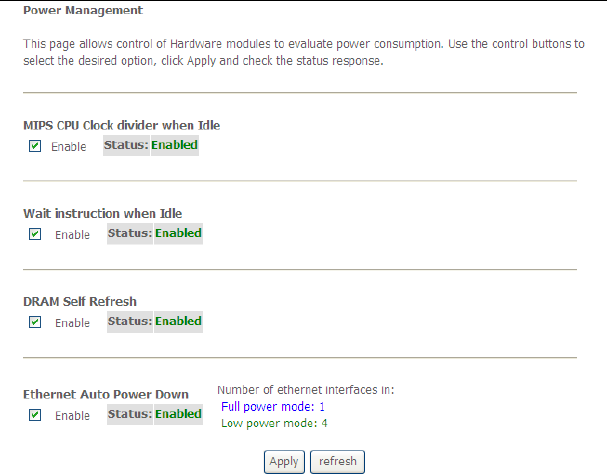
Task: Click the DRAM Self Refresh heading
Action: 80,301
